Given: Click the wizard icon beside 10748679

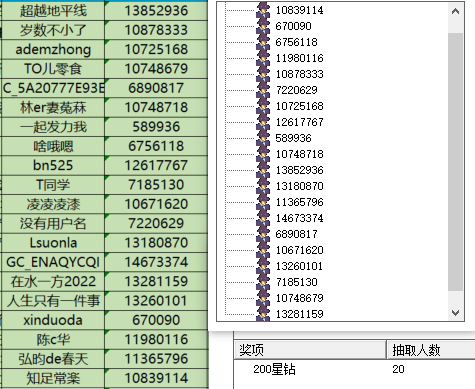Looking at the screenshot, I should point(263,298).
